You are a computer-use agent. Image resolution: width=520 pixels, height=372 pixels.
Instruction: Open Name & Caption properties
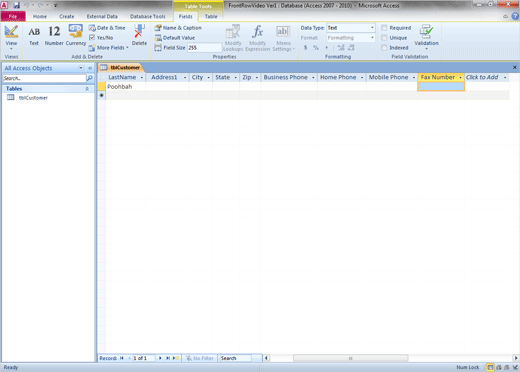pyautogui.click(x=178, y=28)
